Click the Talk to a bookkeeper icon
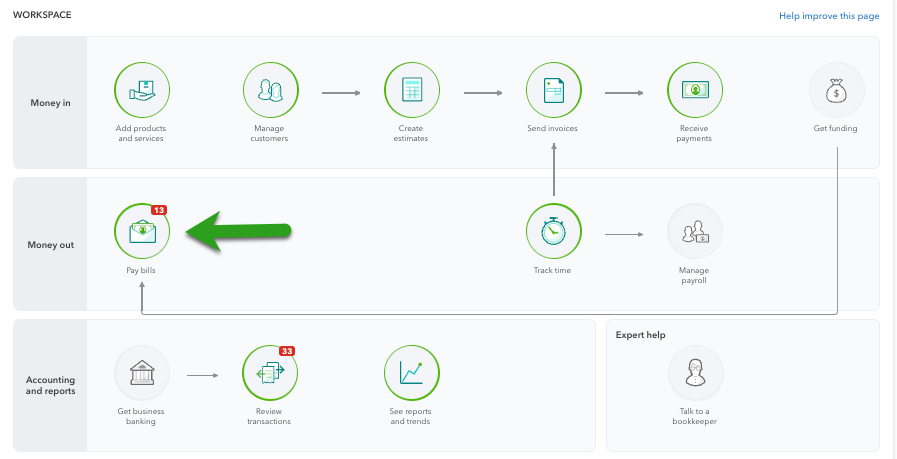 click(695, 374)
